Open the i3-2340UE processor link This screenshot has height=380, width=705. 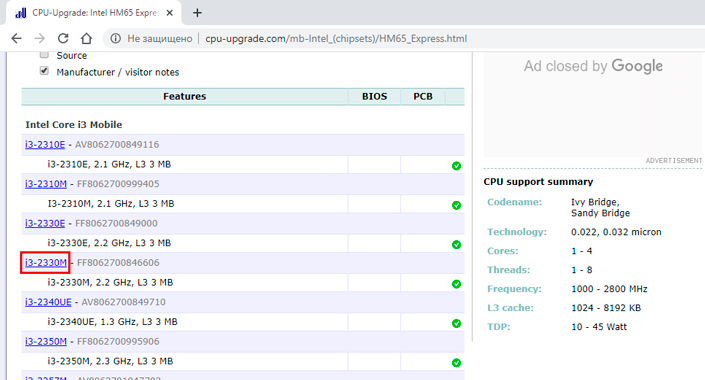click(48, 302)
